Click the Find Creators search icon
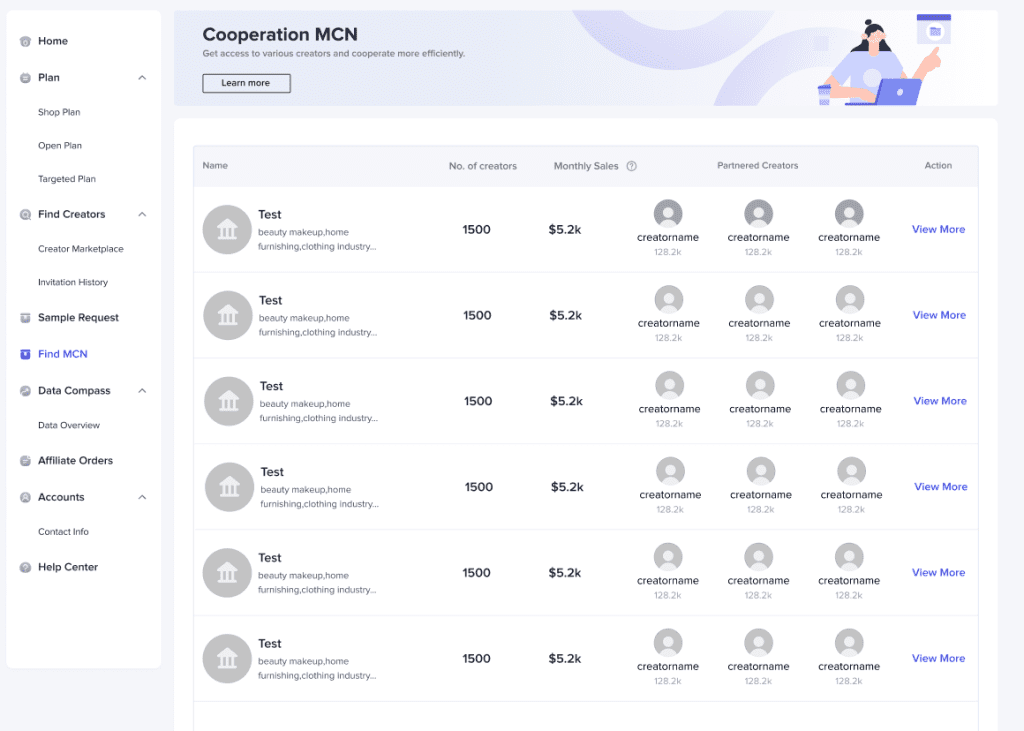Viewport: 1024px width, 731px height. [x=25, y=214]
